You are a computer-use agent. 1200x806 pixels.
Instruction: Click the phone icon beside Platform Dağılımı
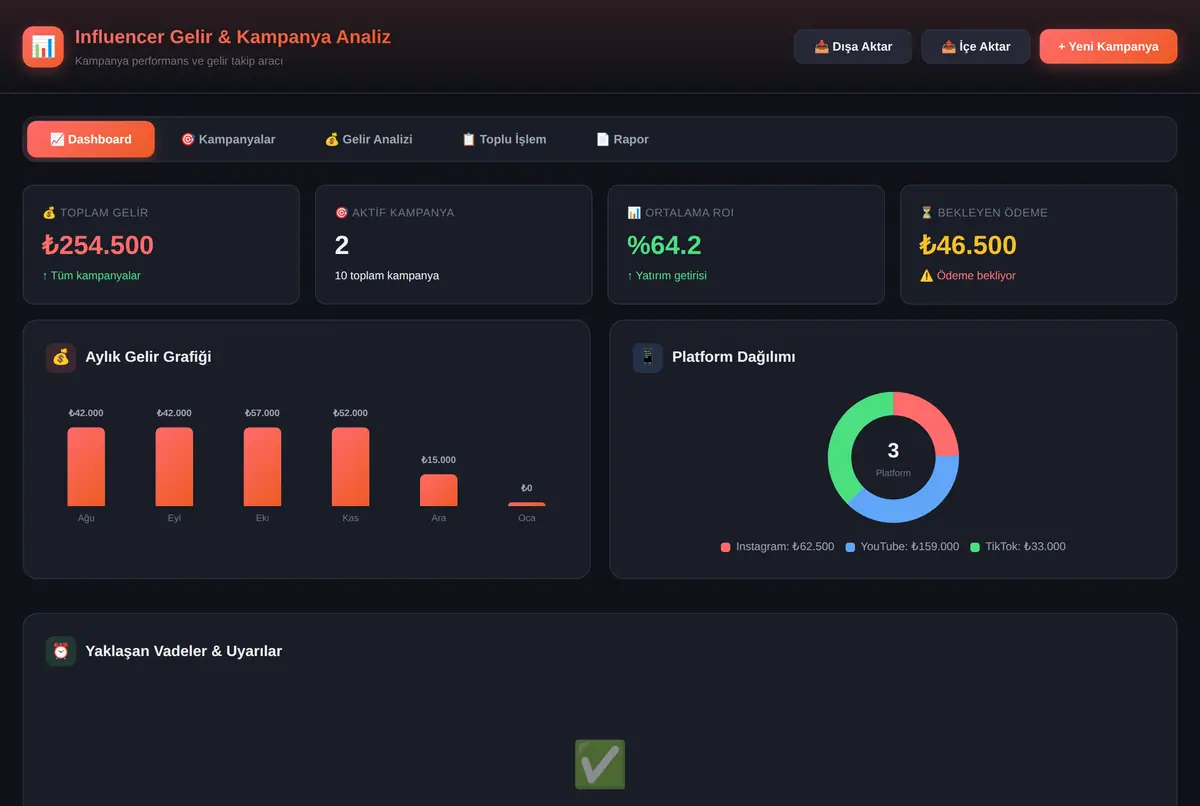coord(648,357)
